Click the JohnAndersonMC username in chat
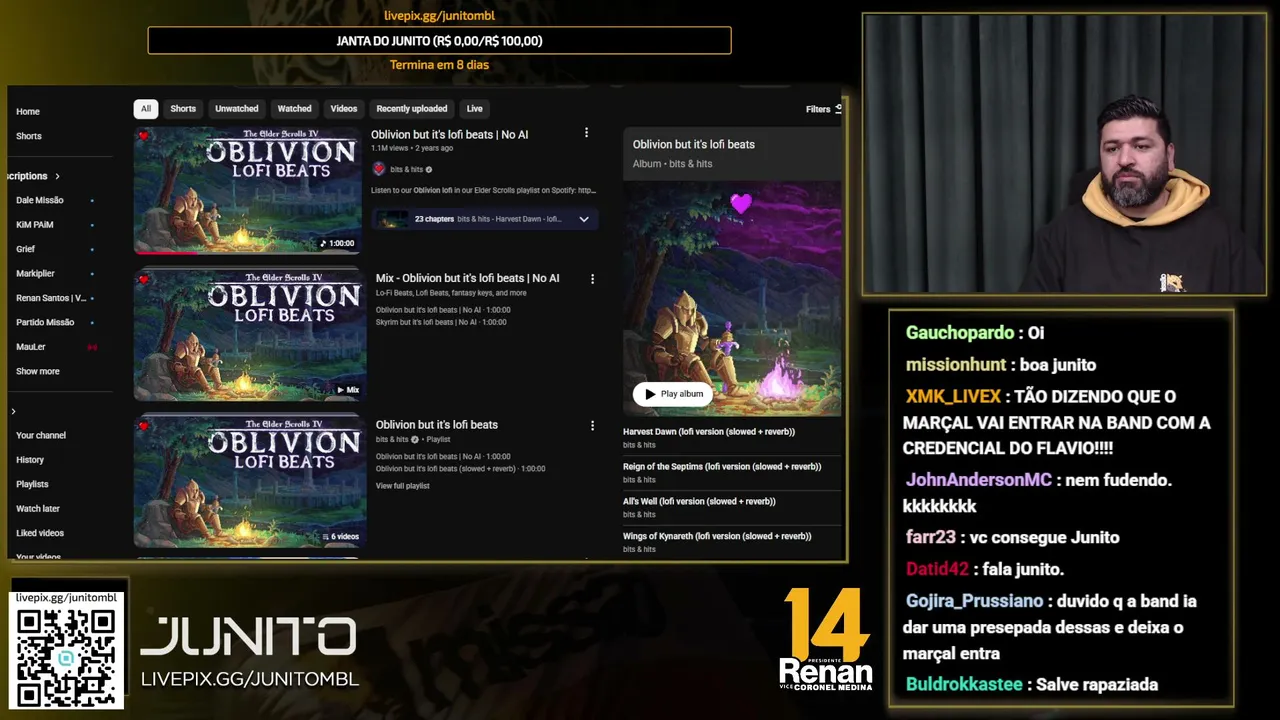Viewport: 1280px width, 720px height. tap(979, 480)
